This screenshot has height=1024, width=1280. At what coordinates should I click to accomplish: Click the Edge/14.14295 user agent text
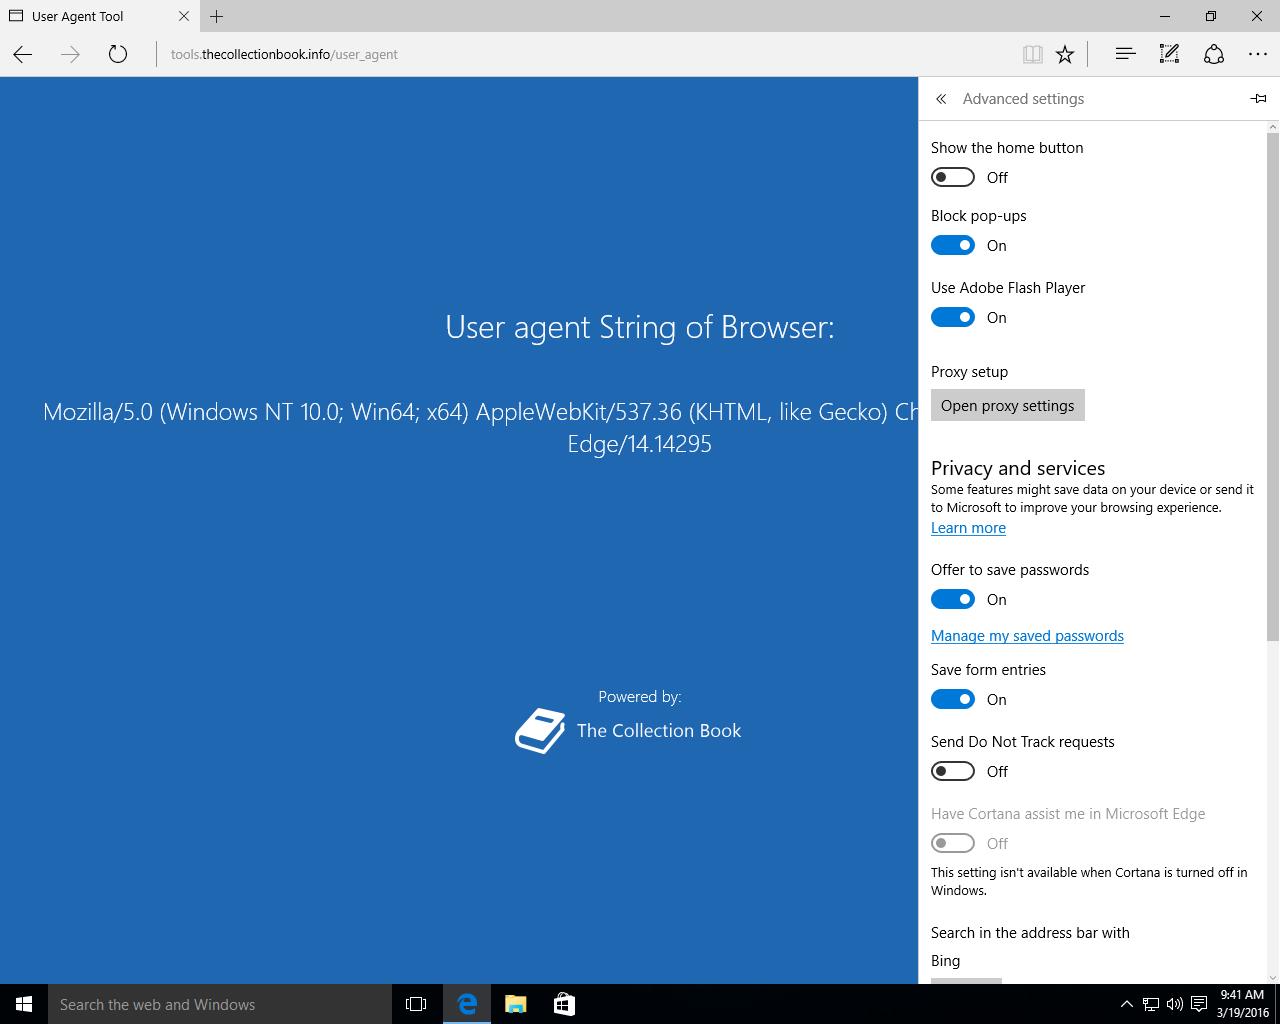(640, 443)
